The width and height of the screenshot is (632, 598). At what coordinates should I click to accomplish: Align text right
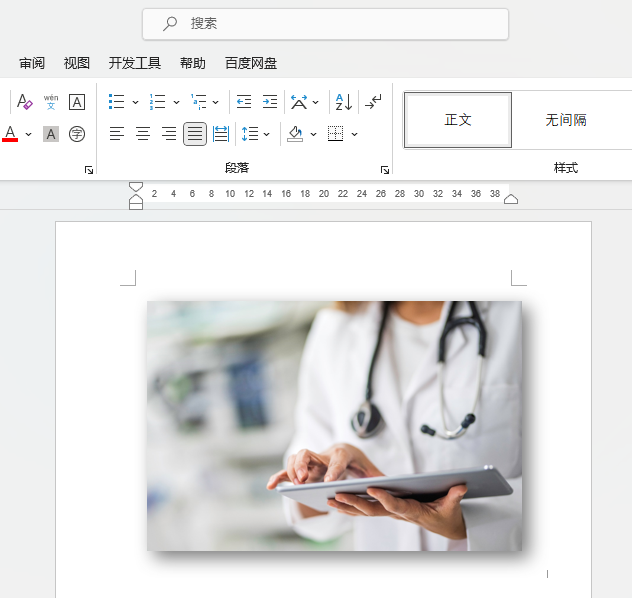click(x=168, y=134)
